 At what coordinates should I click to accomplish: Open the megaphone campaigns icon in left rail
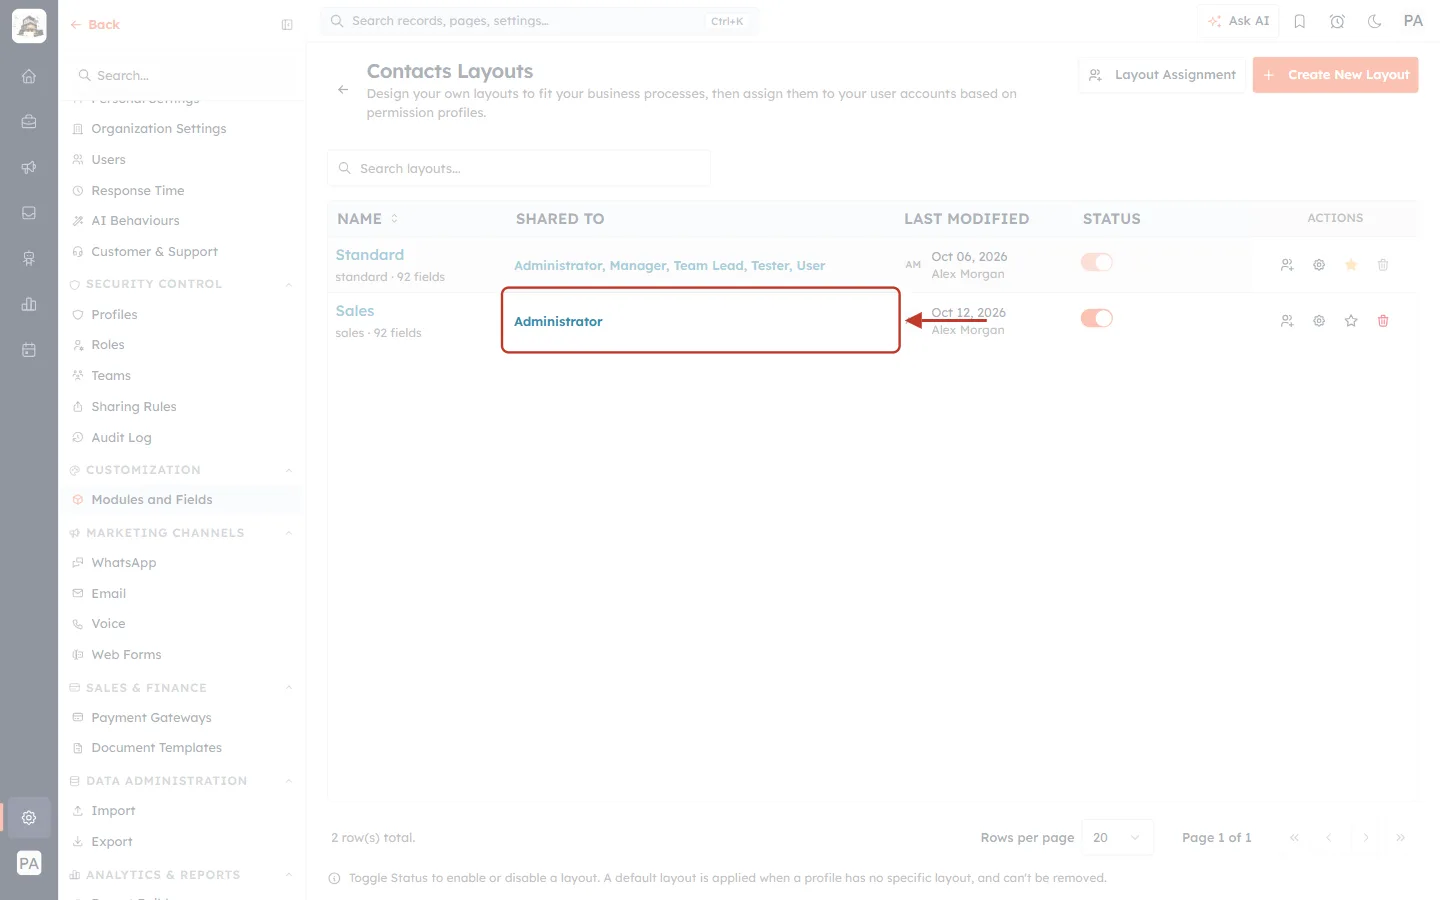tap(29, 167)
